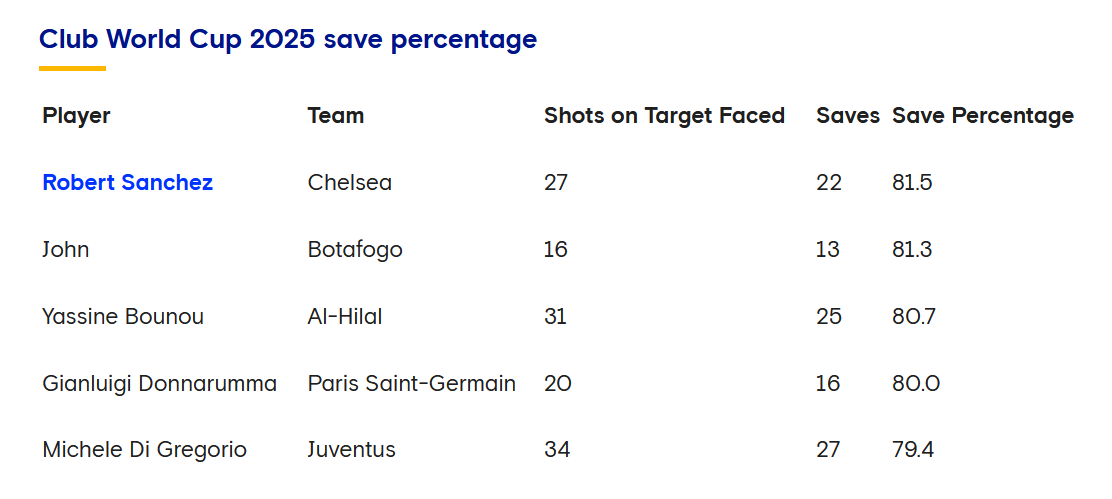The image size is (1112, 499).
Task: Click the Team column header
Action: pyautogui.click(x=335, y=116)
